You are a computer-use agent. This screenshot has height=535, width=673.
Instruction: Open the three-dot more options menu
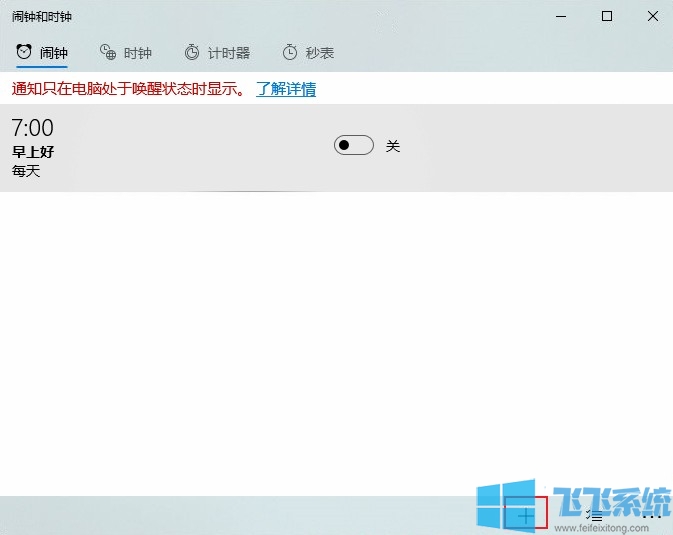(651, 516)
